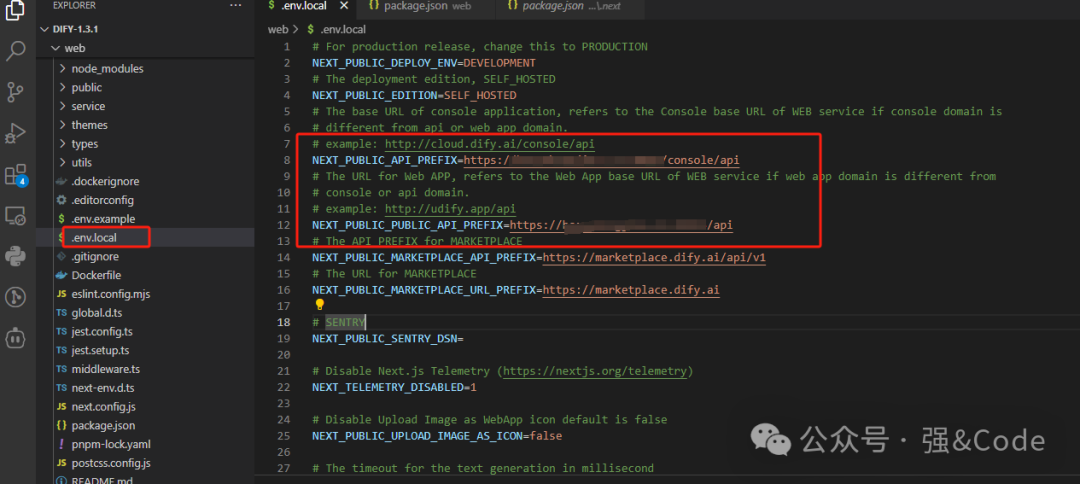
Task: Switch to the .env.local tab
Action: [305, 6]
